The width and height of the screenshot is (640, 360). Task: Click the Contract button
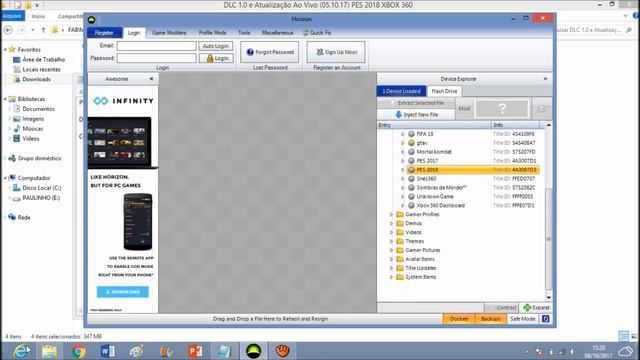tap(502, 308)
